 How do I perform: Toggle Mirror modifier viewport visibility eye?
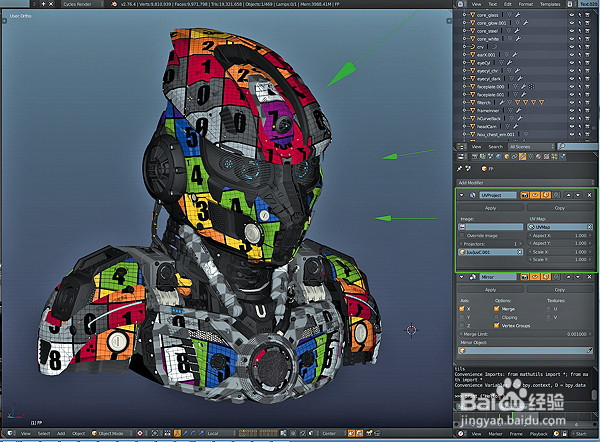[x=535, y=277]
